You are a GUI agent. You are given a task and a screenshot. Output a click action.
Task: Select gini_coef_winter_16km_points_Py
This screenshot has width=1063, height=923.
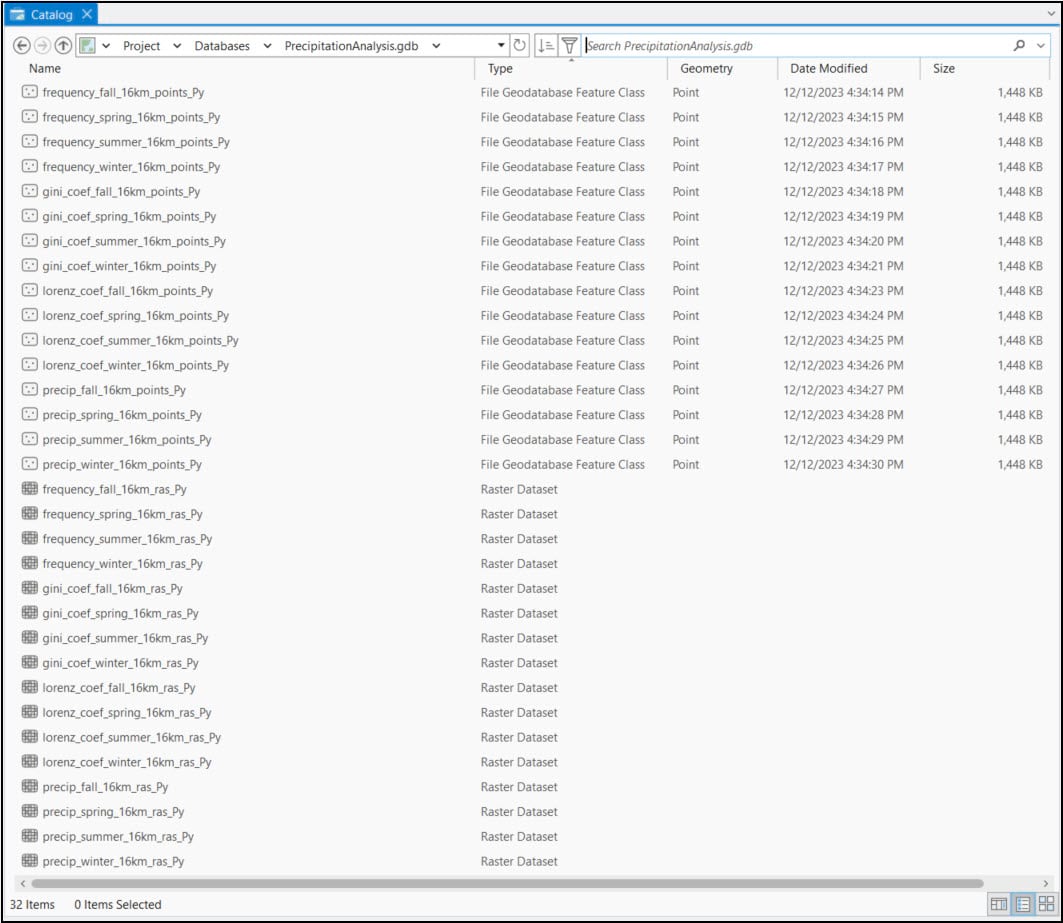[129, 266]
